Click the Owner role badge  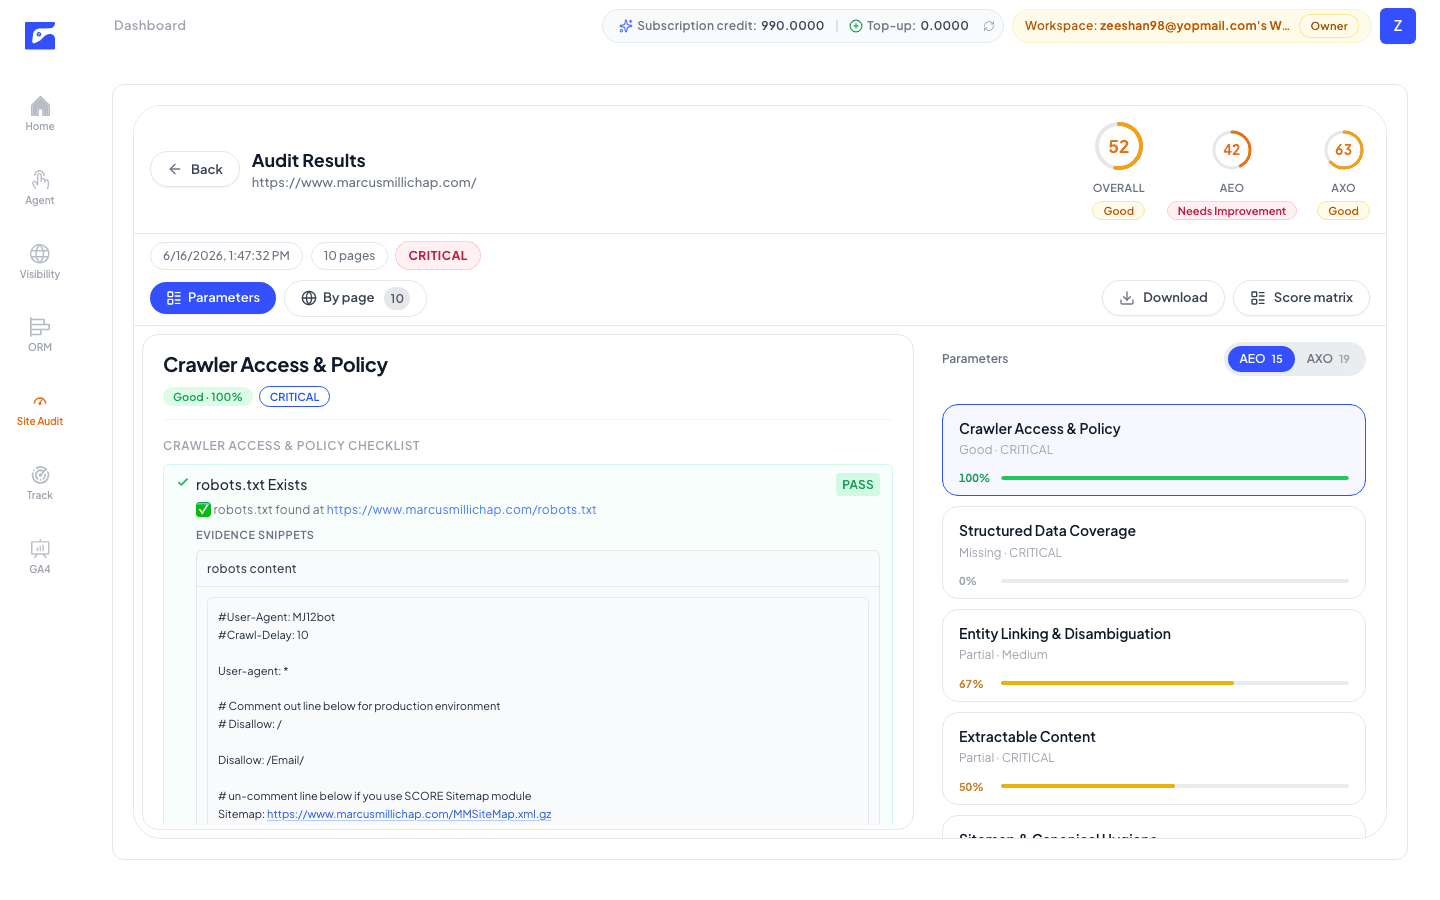[x=1329, y=26]
